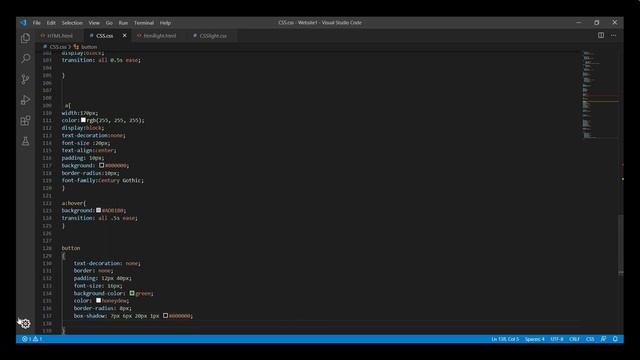Place cursor on the button selector line
640x360 pixels.
pyautogui.click(x=71, y=248)
